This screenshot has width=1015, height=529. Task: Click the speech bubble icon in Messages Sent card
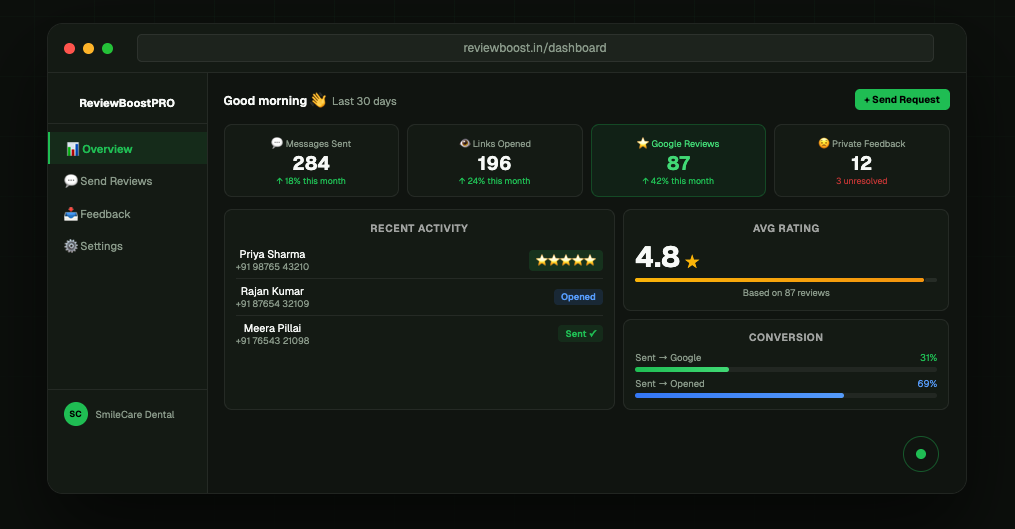(x=277, y=143)
